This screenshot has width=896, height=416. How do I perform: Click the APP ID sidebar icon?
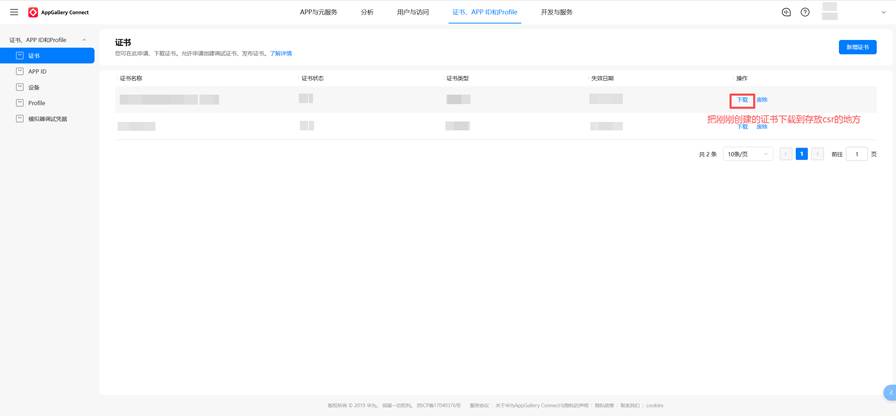[20, 72]
